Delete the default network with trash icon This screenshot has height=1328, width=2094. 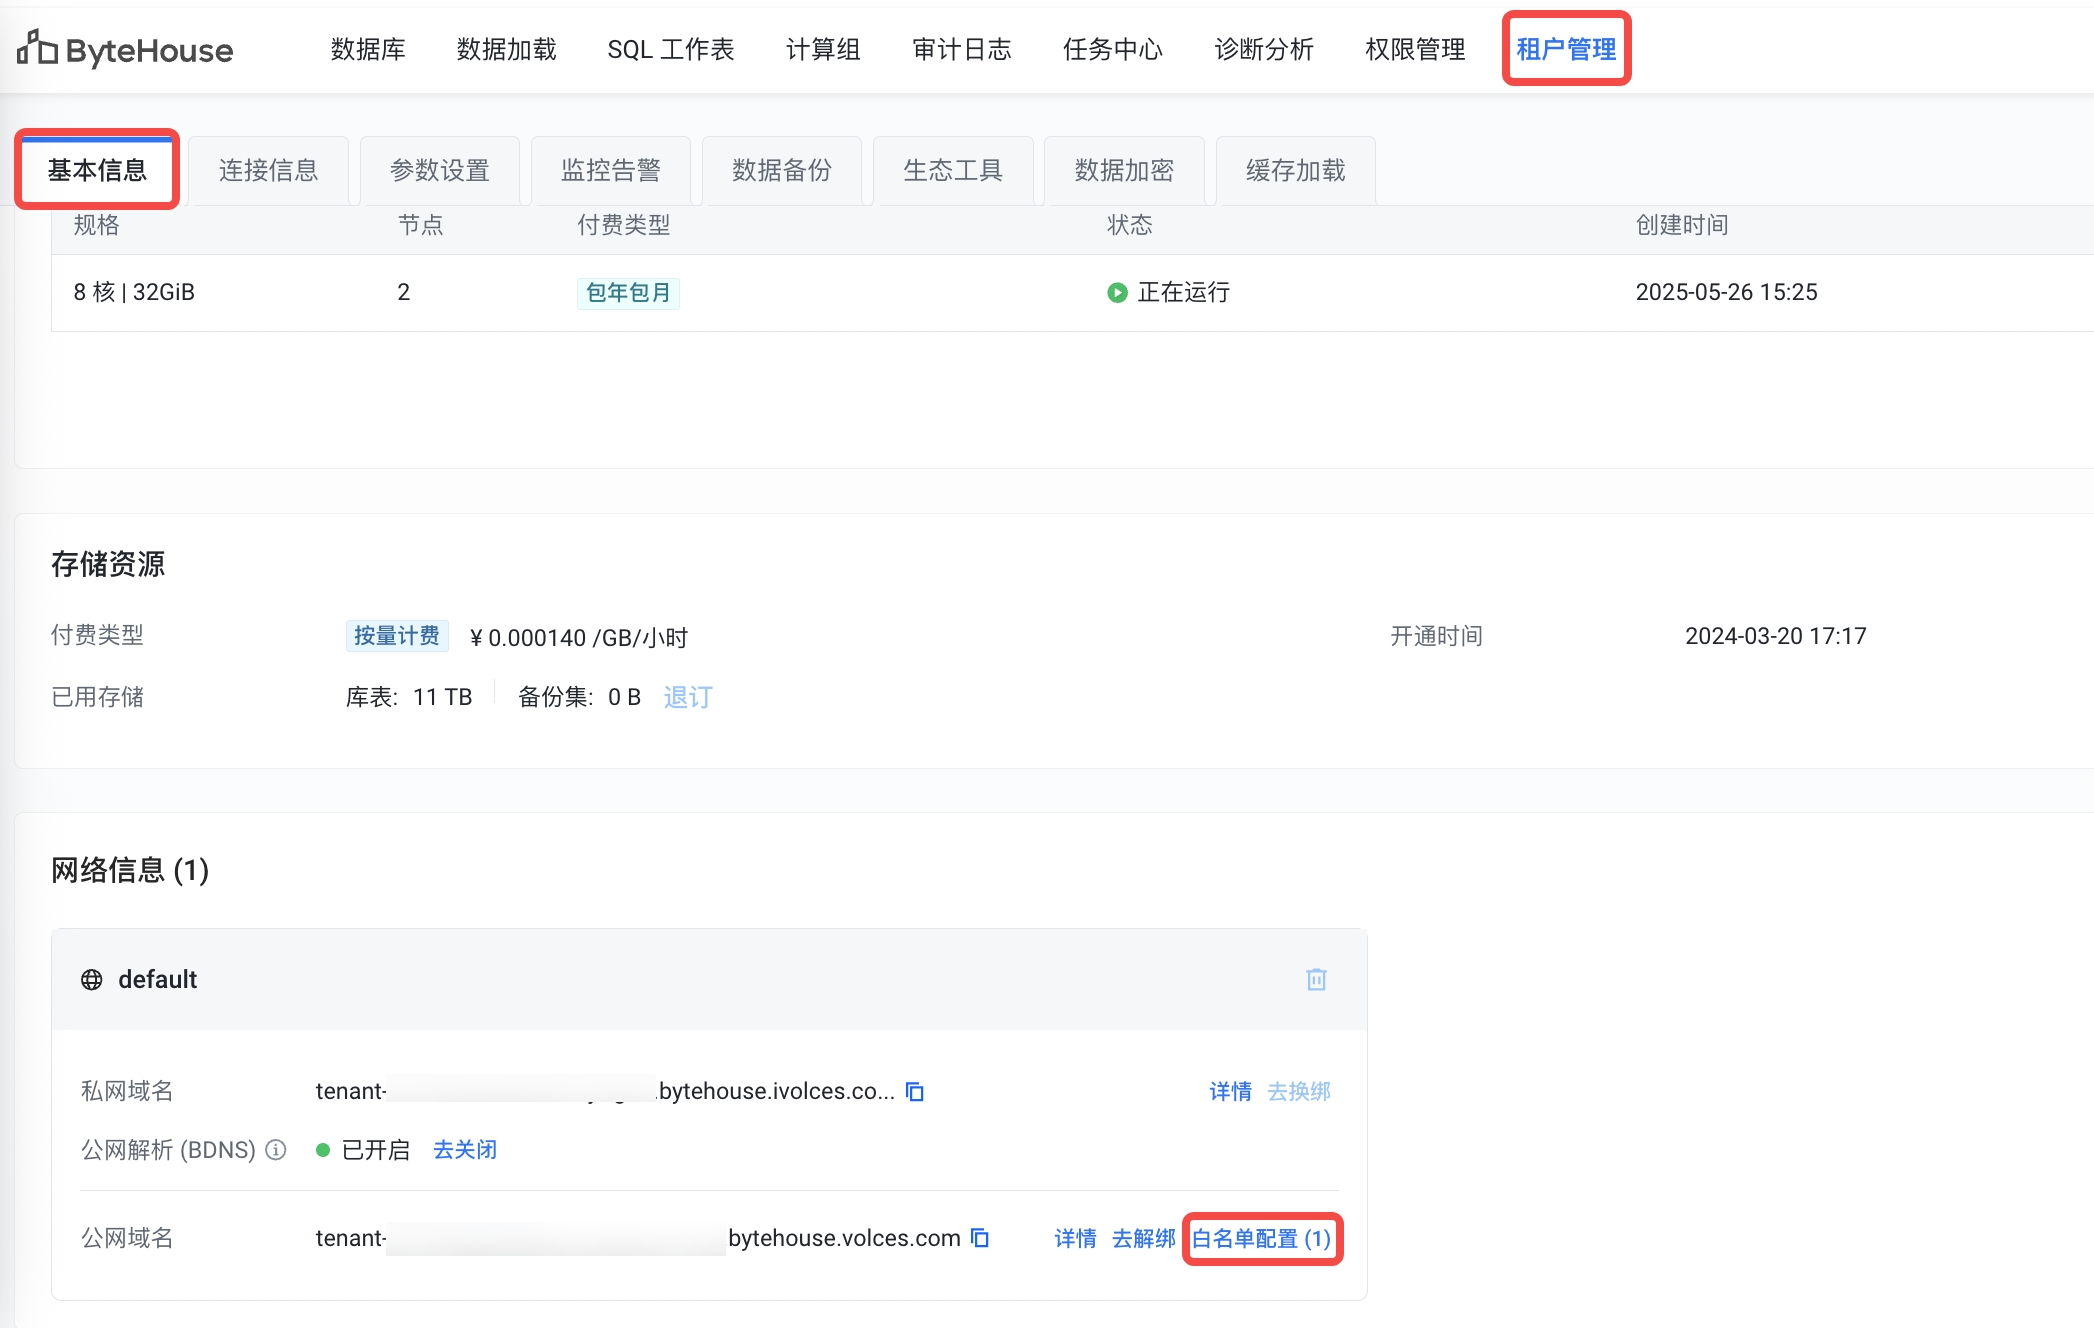pos(1316,979)
